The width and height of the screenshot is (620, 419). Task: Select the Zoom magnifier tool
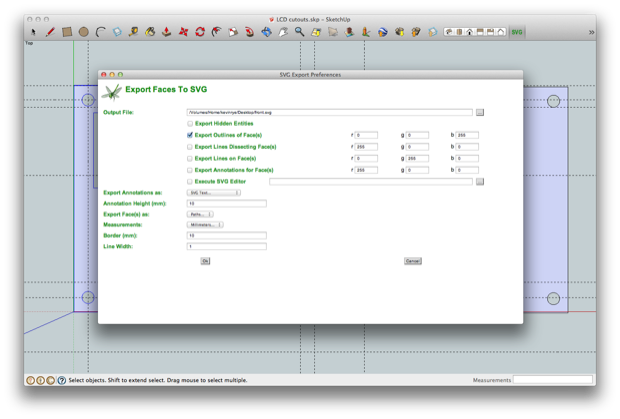pos(299,32)
